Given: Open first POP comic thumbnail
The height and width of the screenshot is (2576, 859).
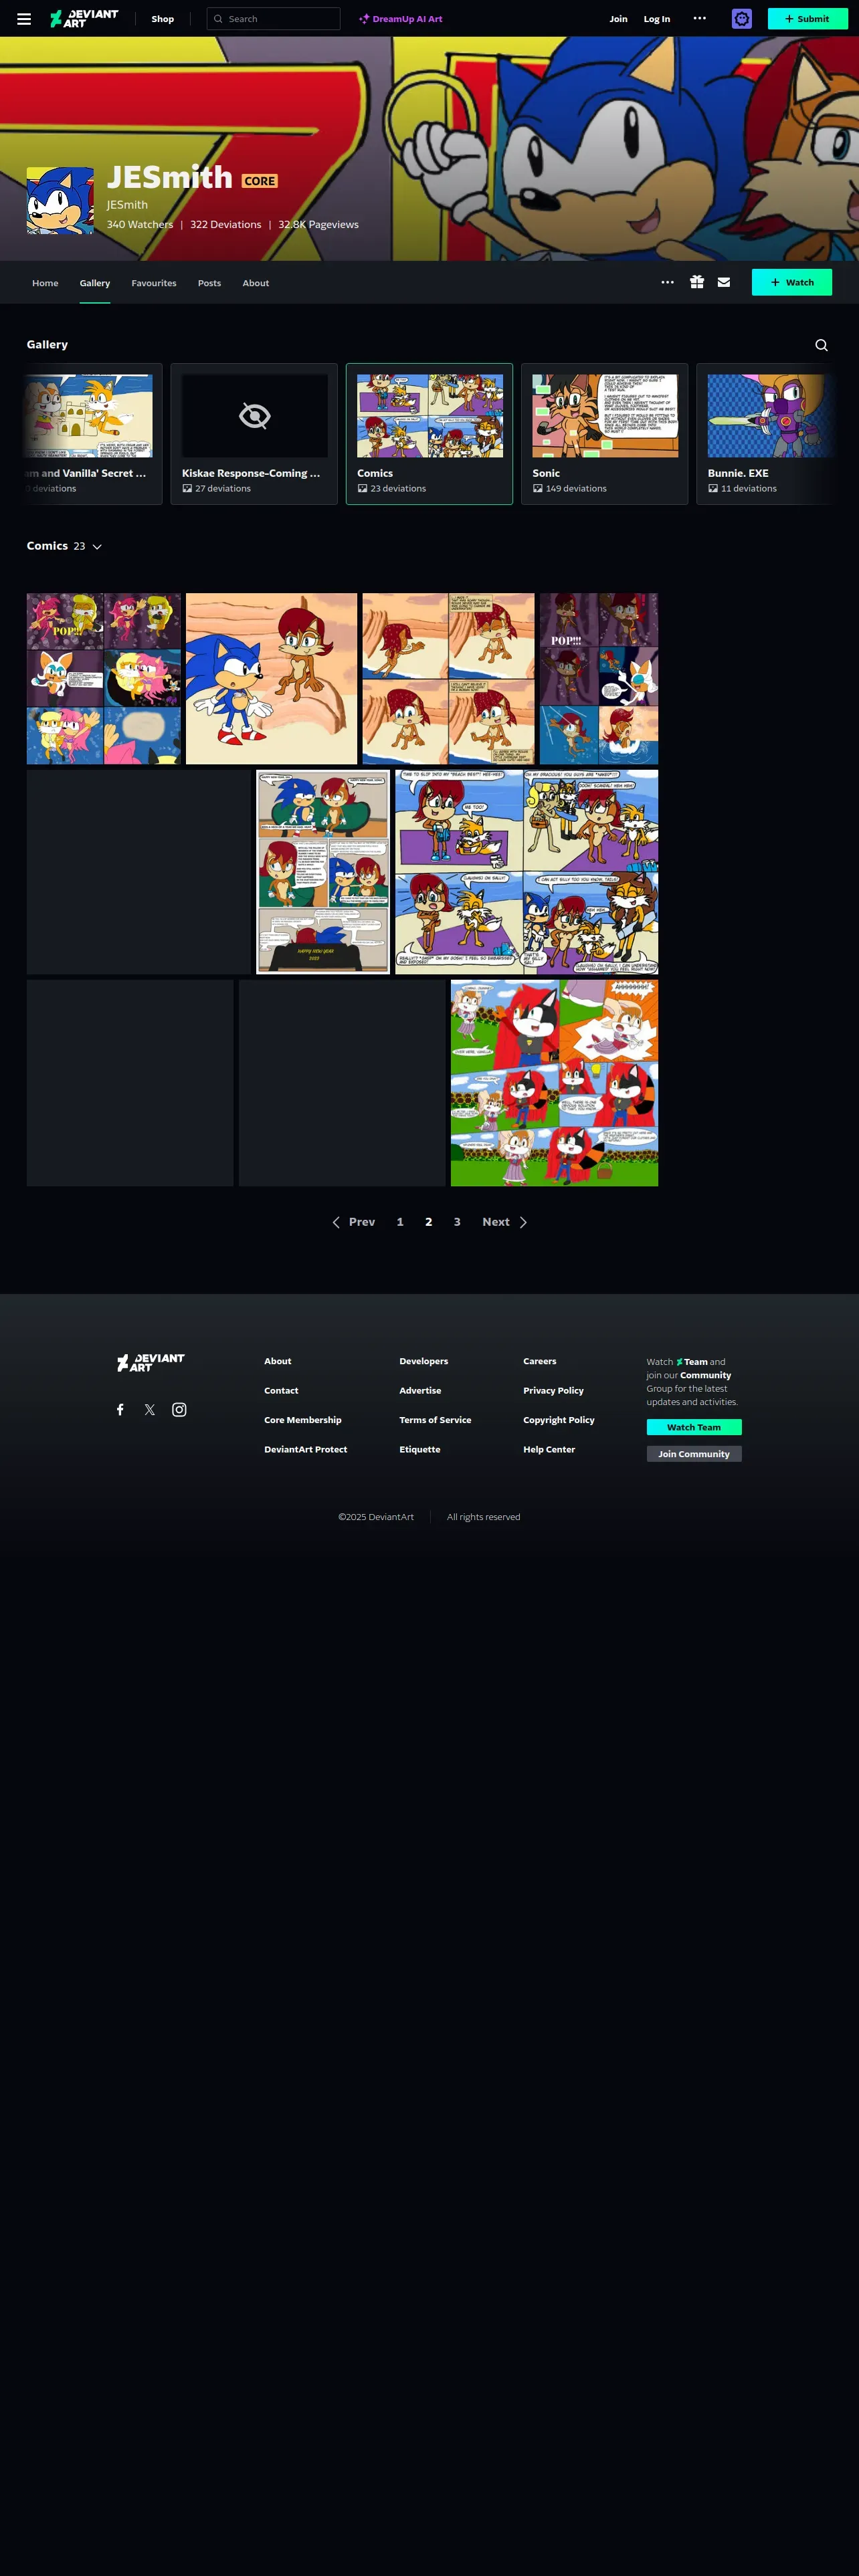Looking at the screenshot, I should [104, 679].
